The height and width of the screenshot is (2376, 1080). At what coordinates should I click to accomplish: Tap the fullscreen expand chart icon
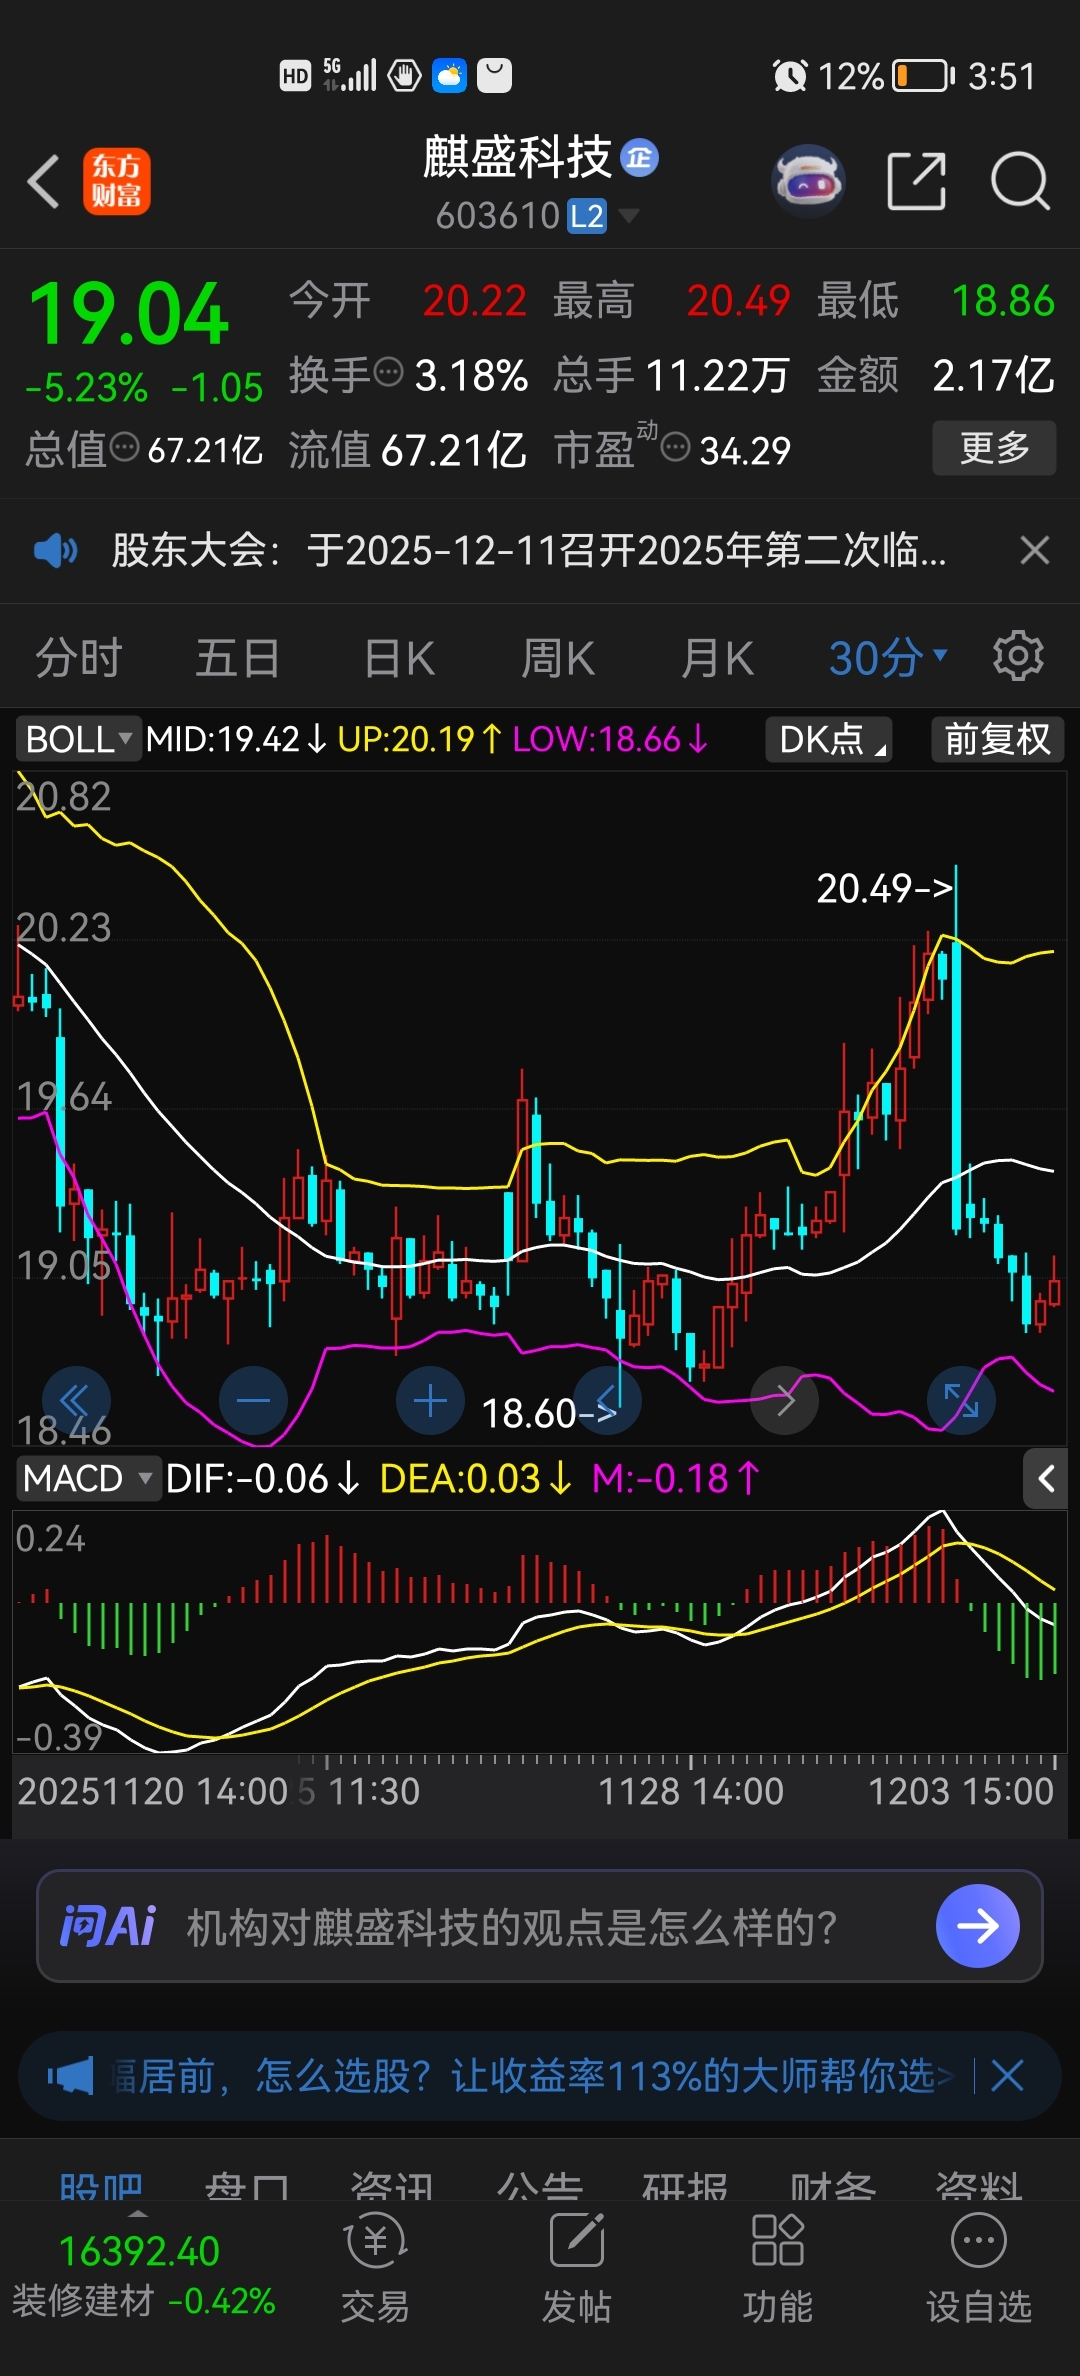961,1400
